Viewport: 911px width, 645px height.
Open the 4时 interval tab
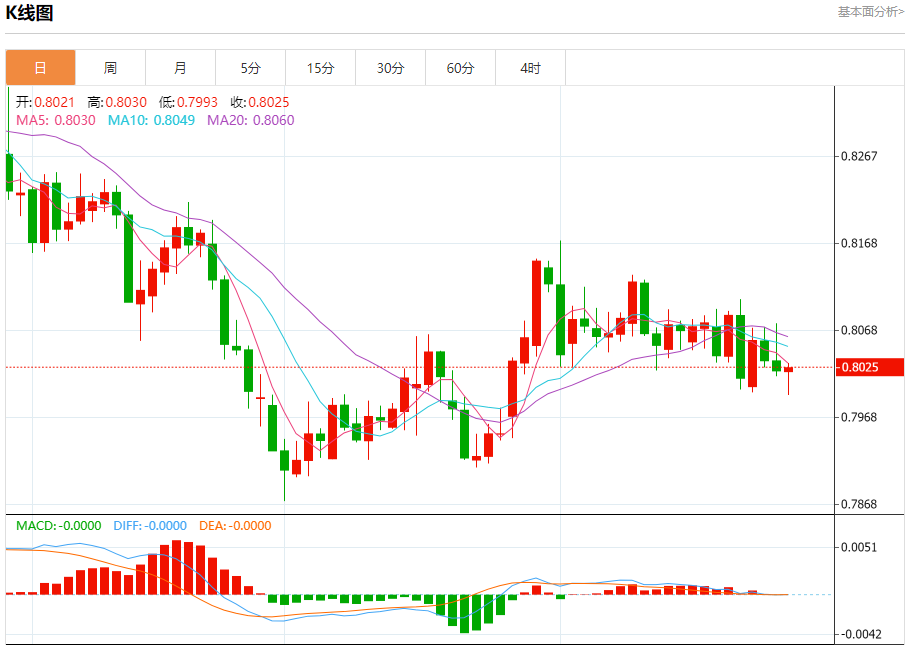530,68
